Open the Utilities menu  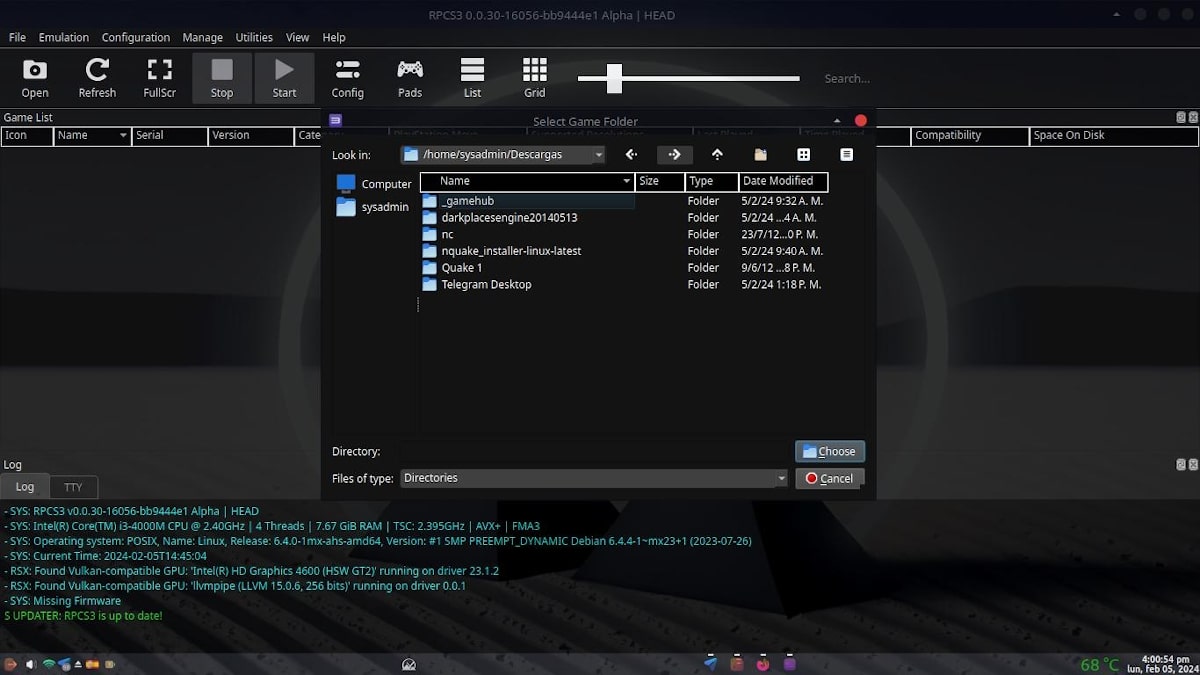click(x=254, y=37)
